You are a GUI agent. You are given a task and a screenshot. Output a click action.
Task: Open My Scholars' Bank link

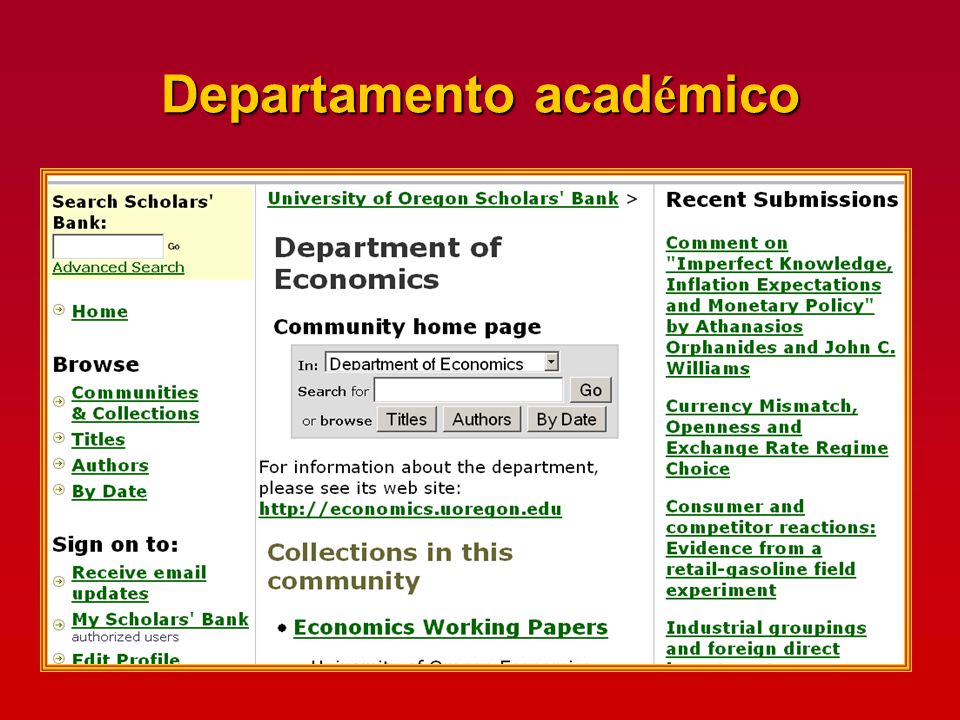point(160,619)
